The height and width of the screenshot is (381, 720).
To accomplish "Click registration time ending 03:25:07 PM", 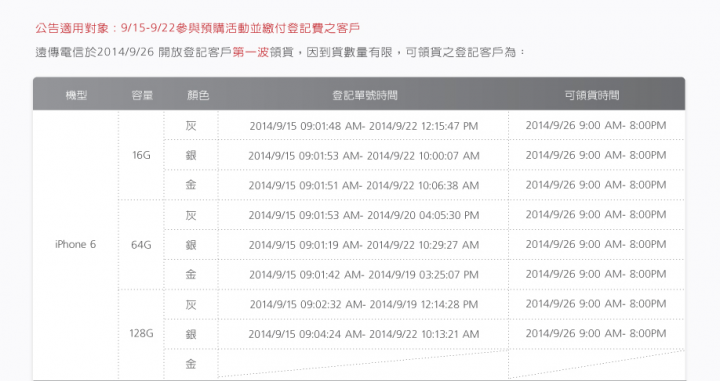I will pos(364,275).
